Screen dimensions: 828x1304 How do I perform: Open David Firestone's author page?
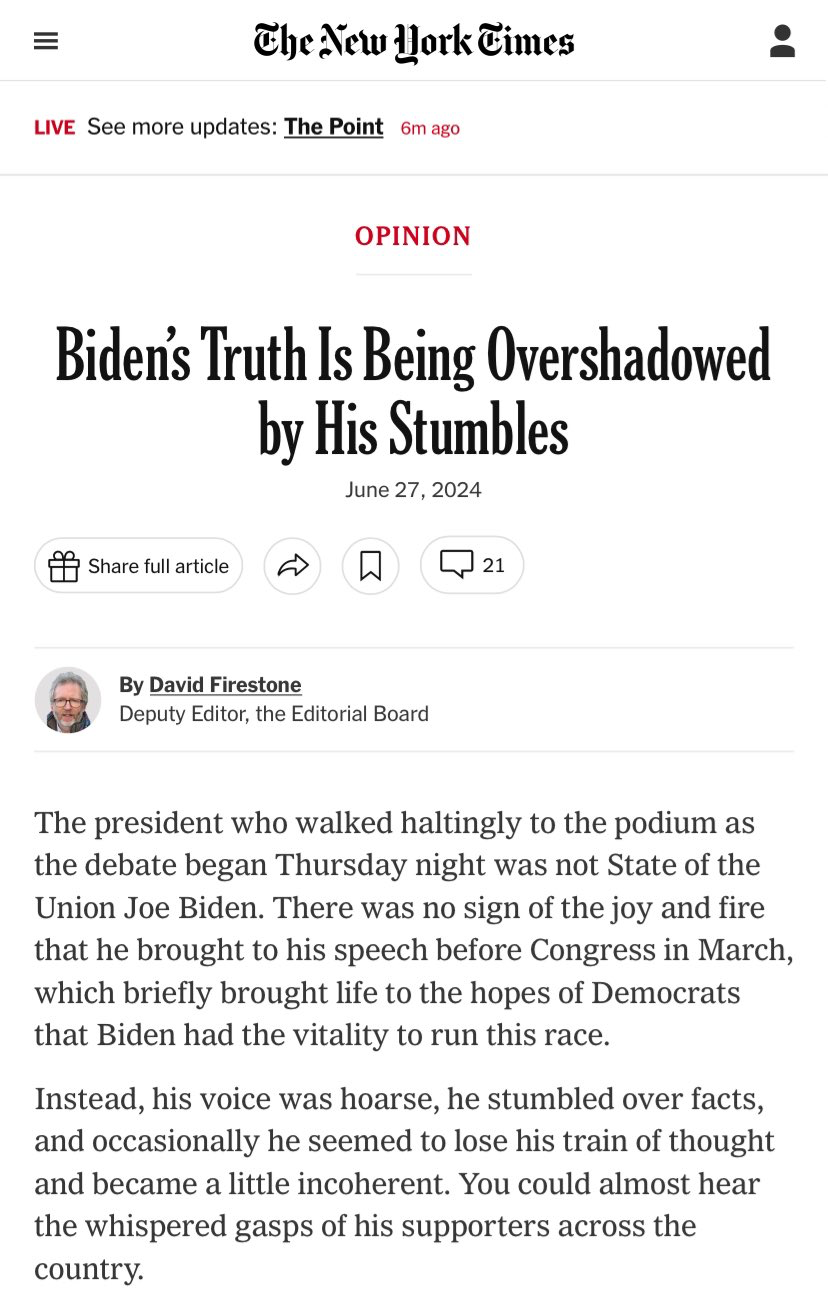coord(225,685)
